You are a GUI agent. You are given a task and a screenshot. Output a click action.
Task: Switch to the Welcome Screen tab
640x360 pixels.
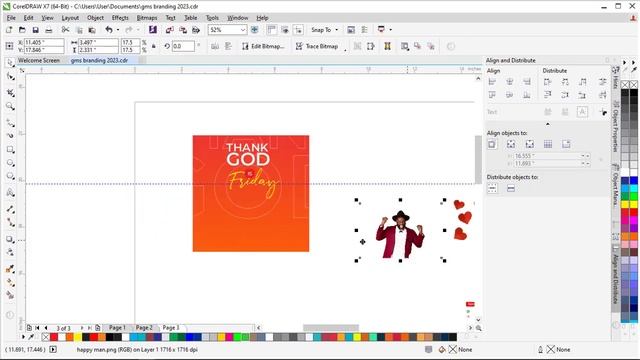click(39, 60)
